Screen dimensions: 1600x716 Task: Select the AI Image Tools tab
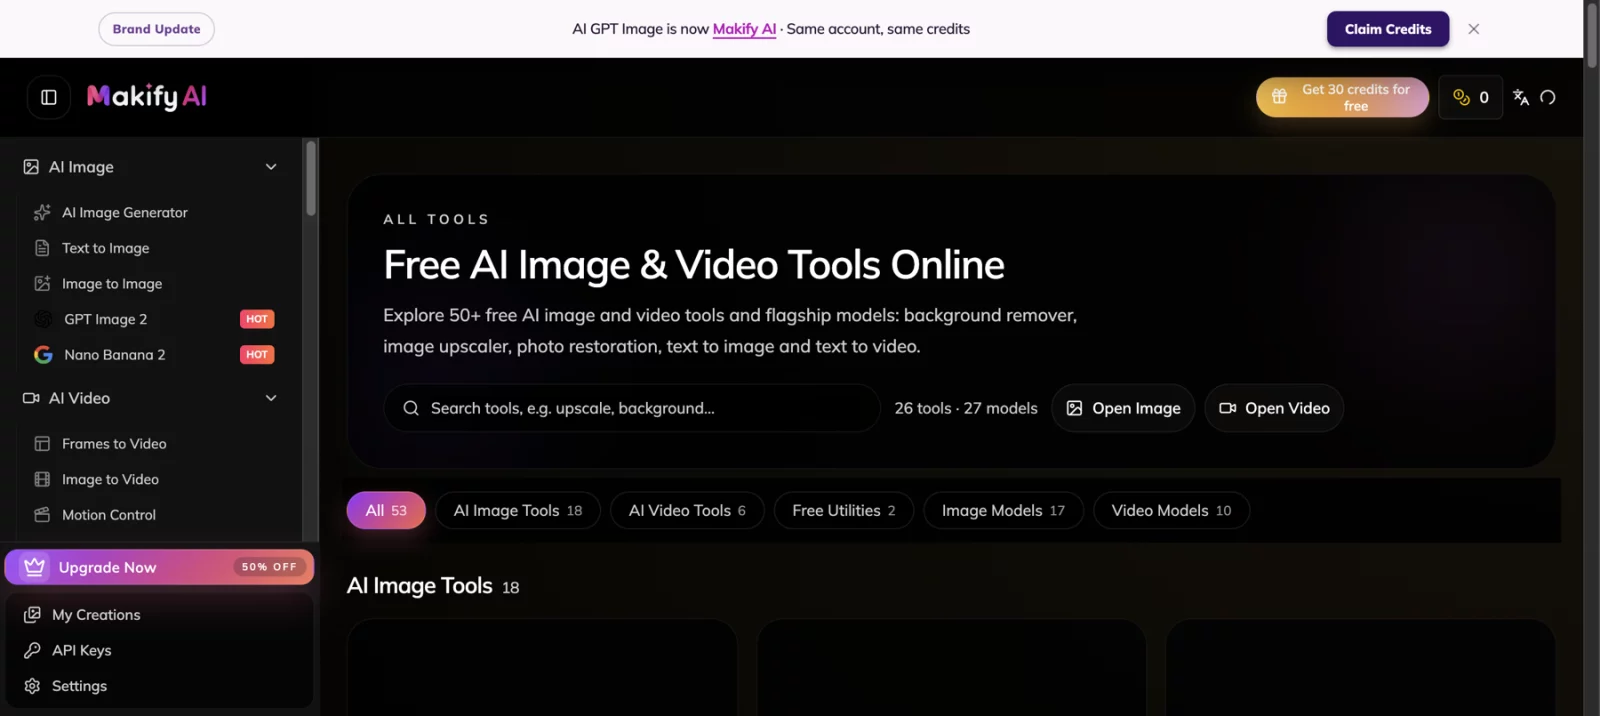pos(518,510)
